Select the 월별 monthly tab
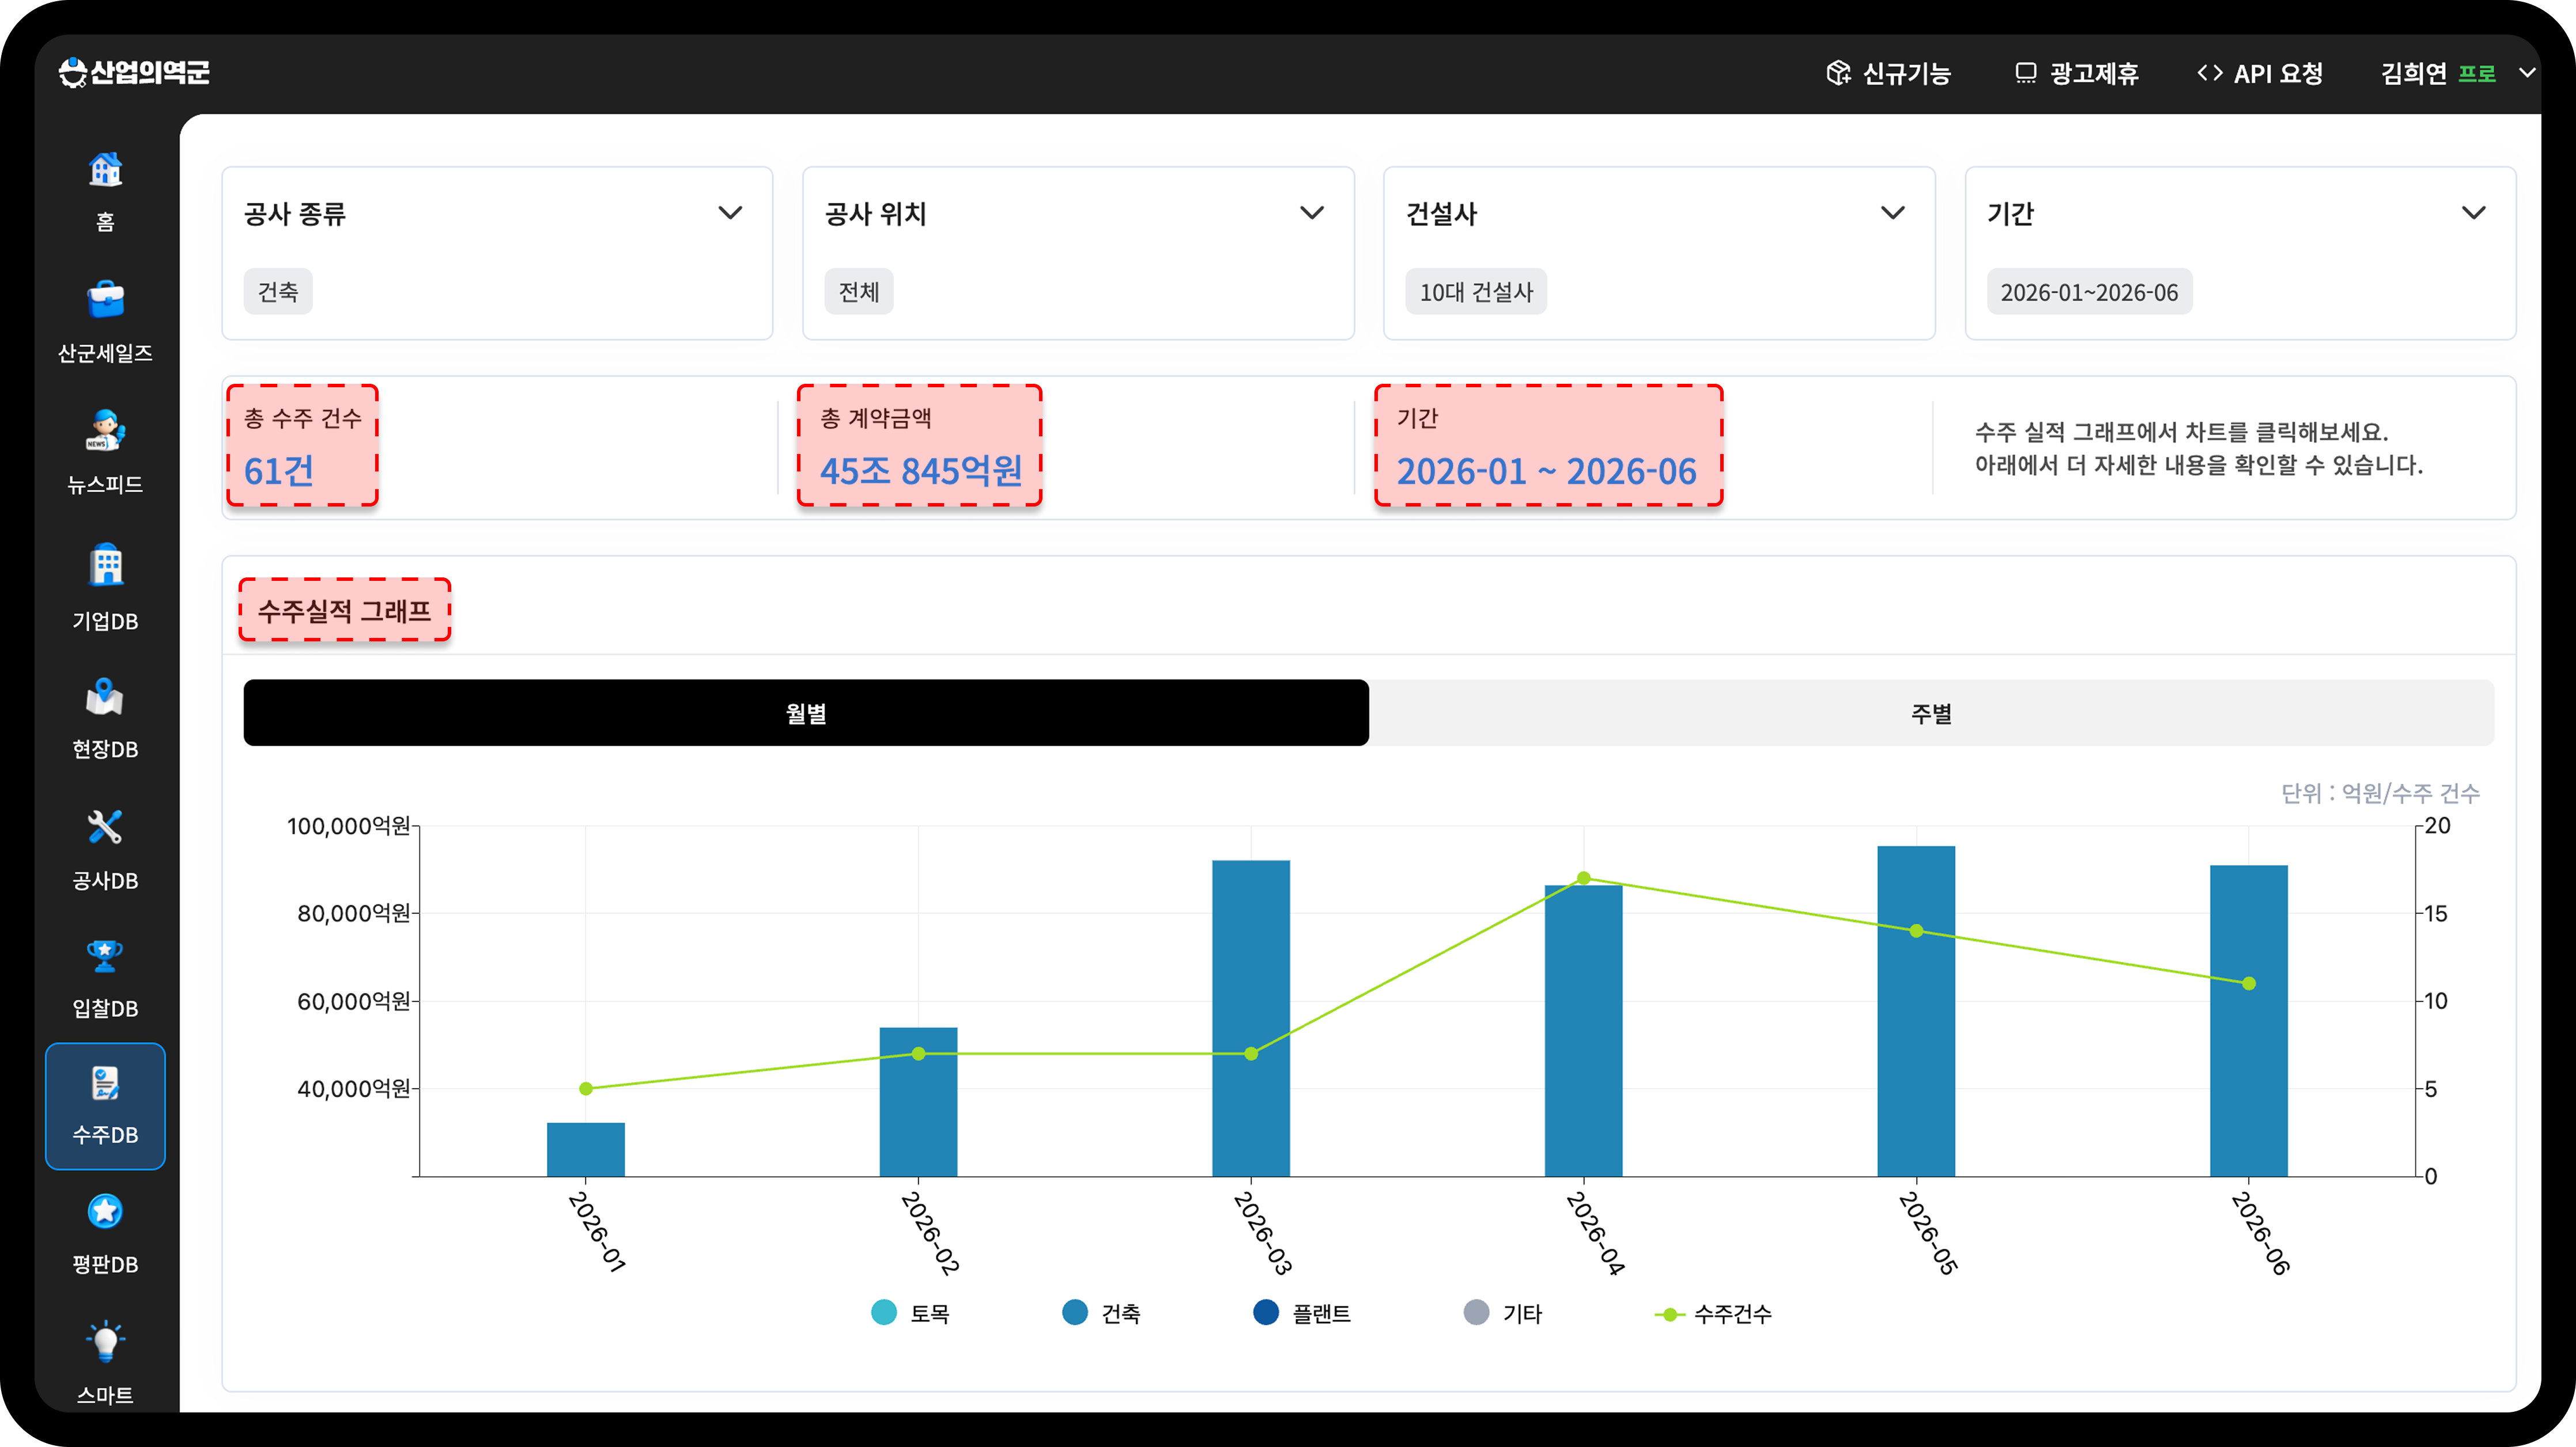2576x1447 pixels. pyautogui.click(x=806, y=713)
